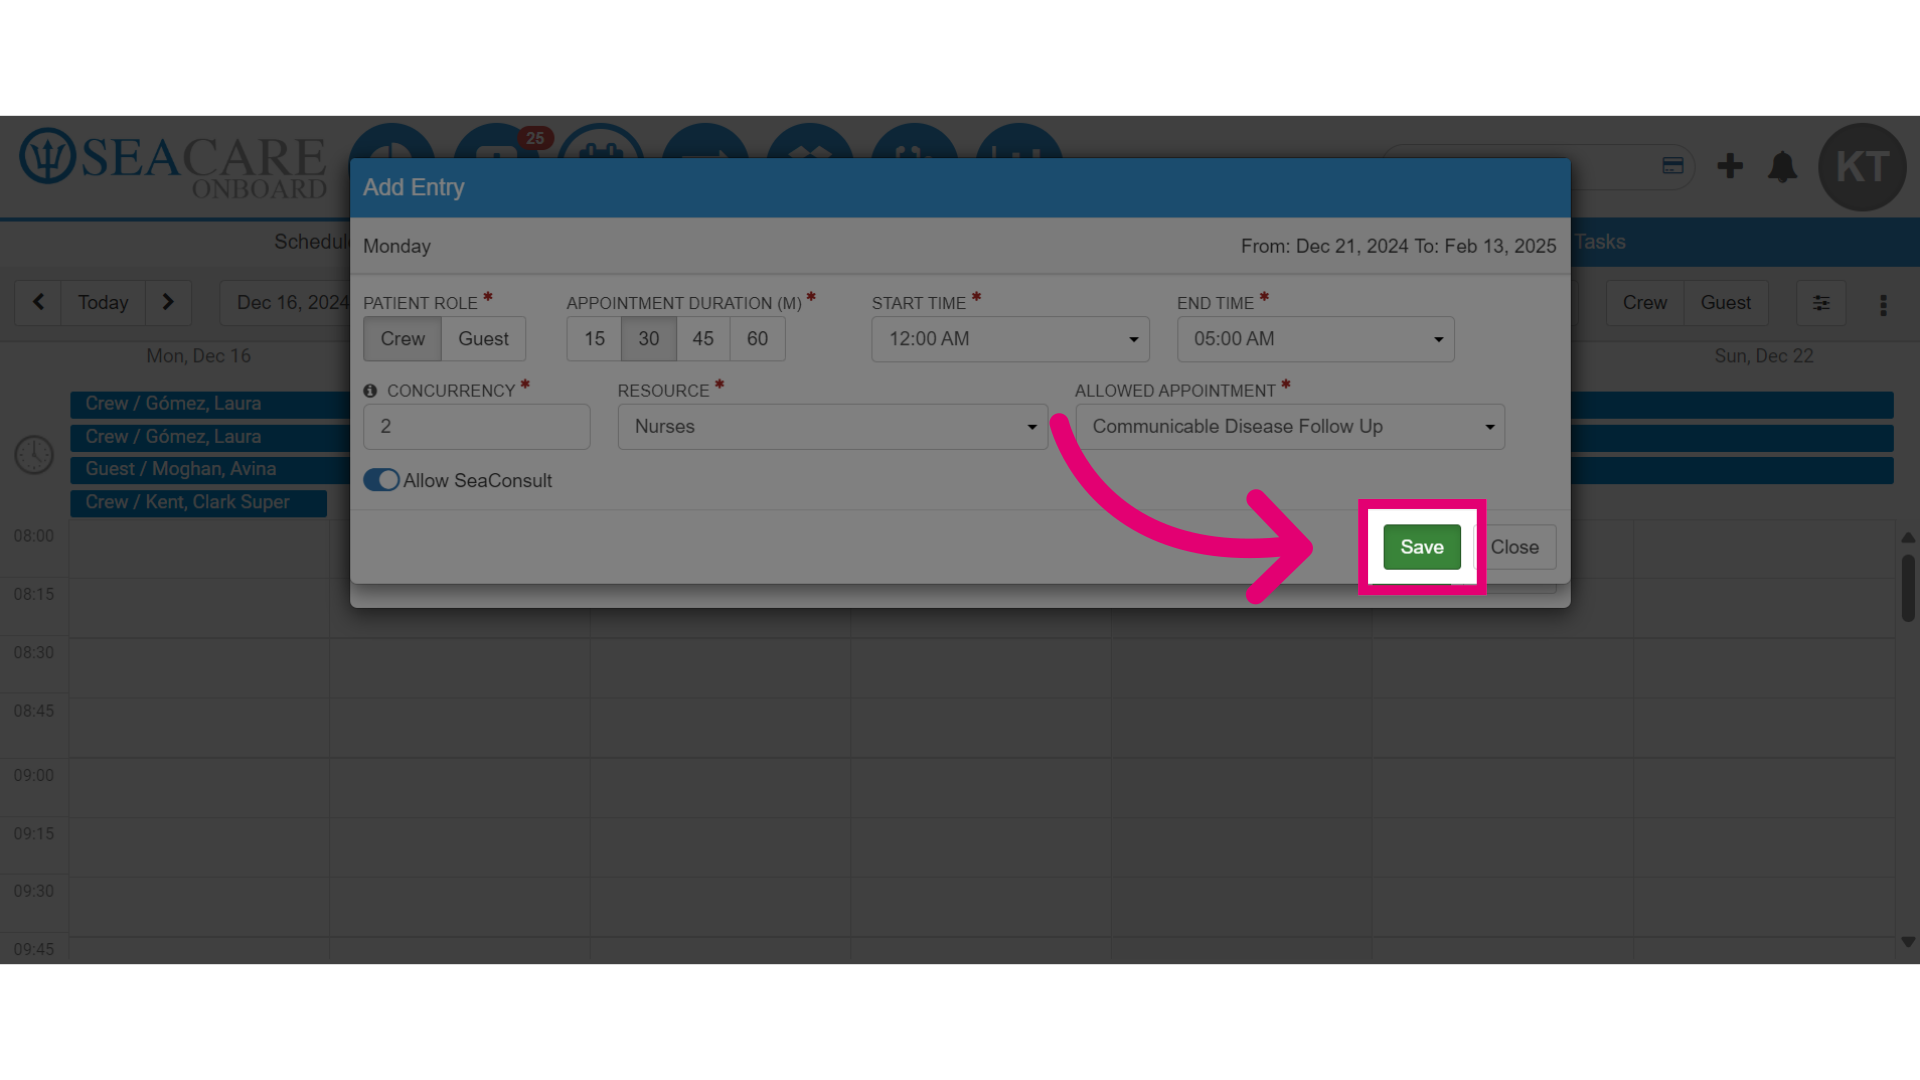The height and width of the screenshot is (1080, 1920).
Task: Open the dashboard module icon in header
Action: 392,141
